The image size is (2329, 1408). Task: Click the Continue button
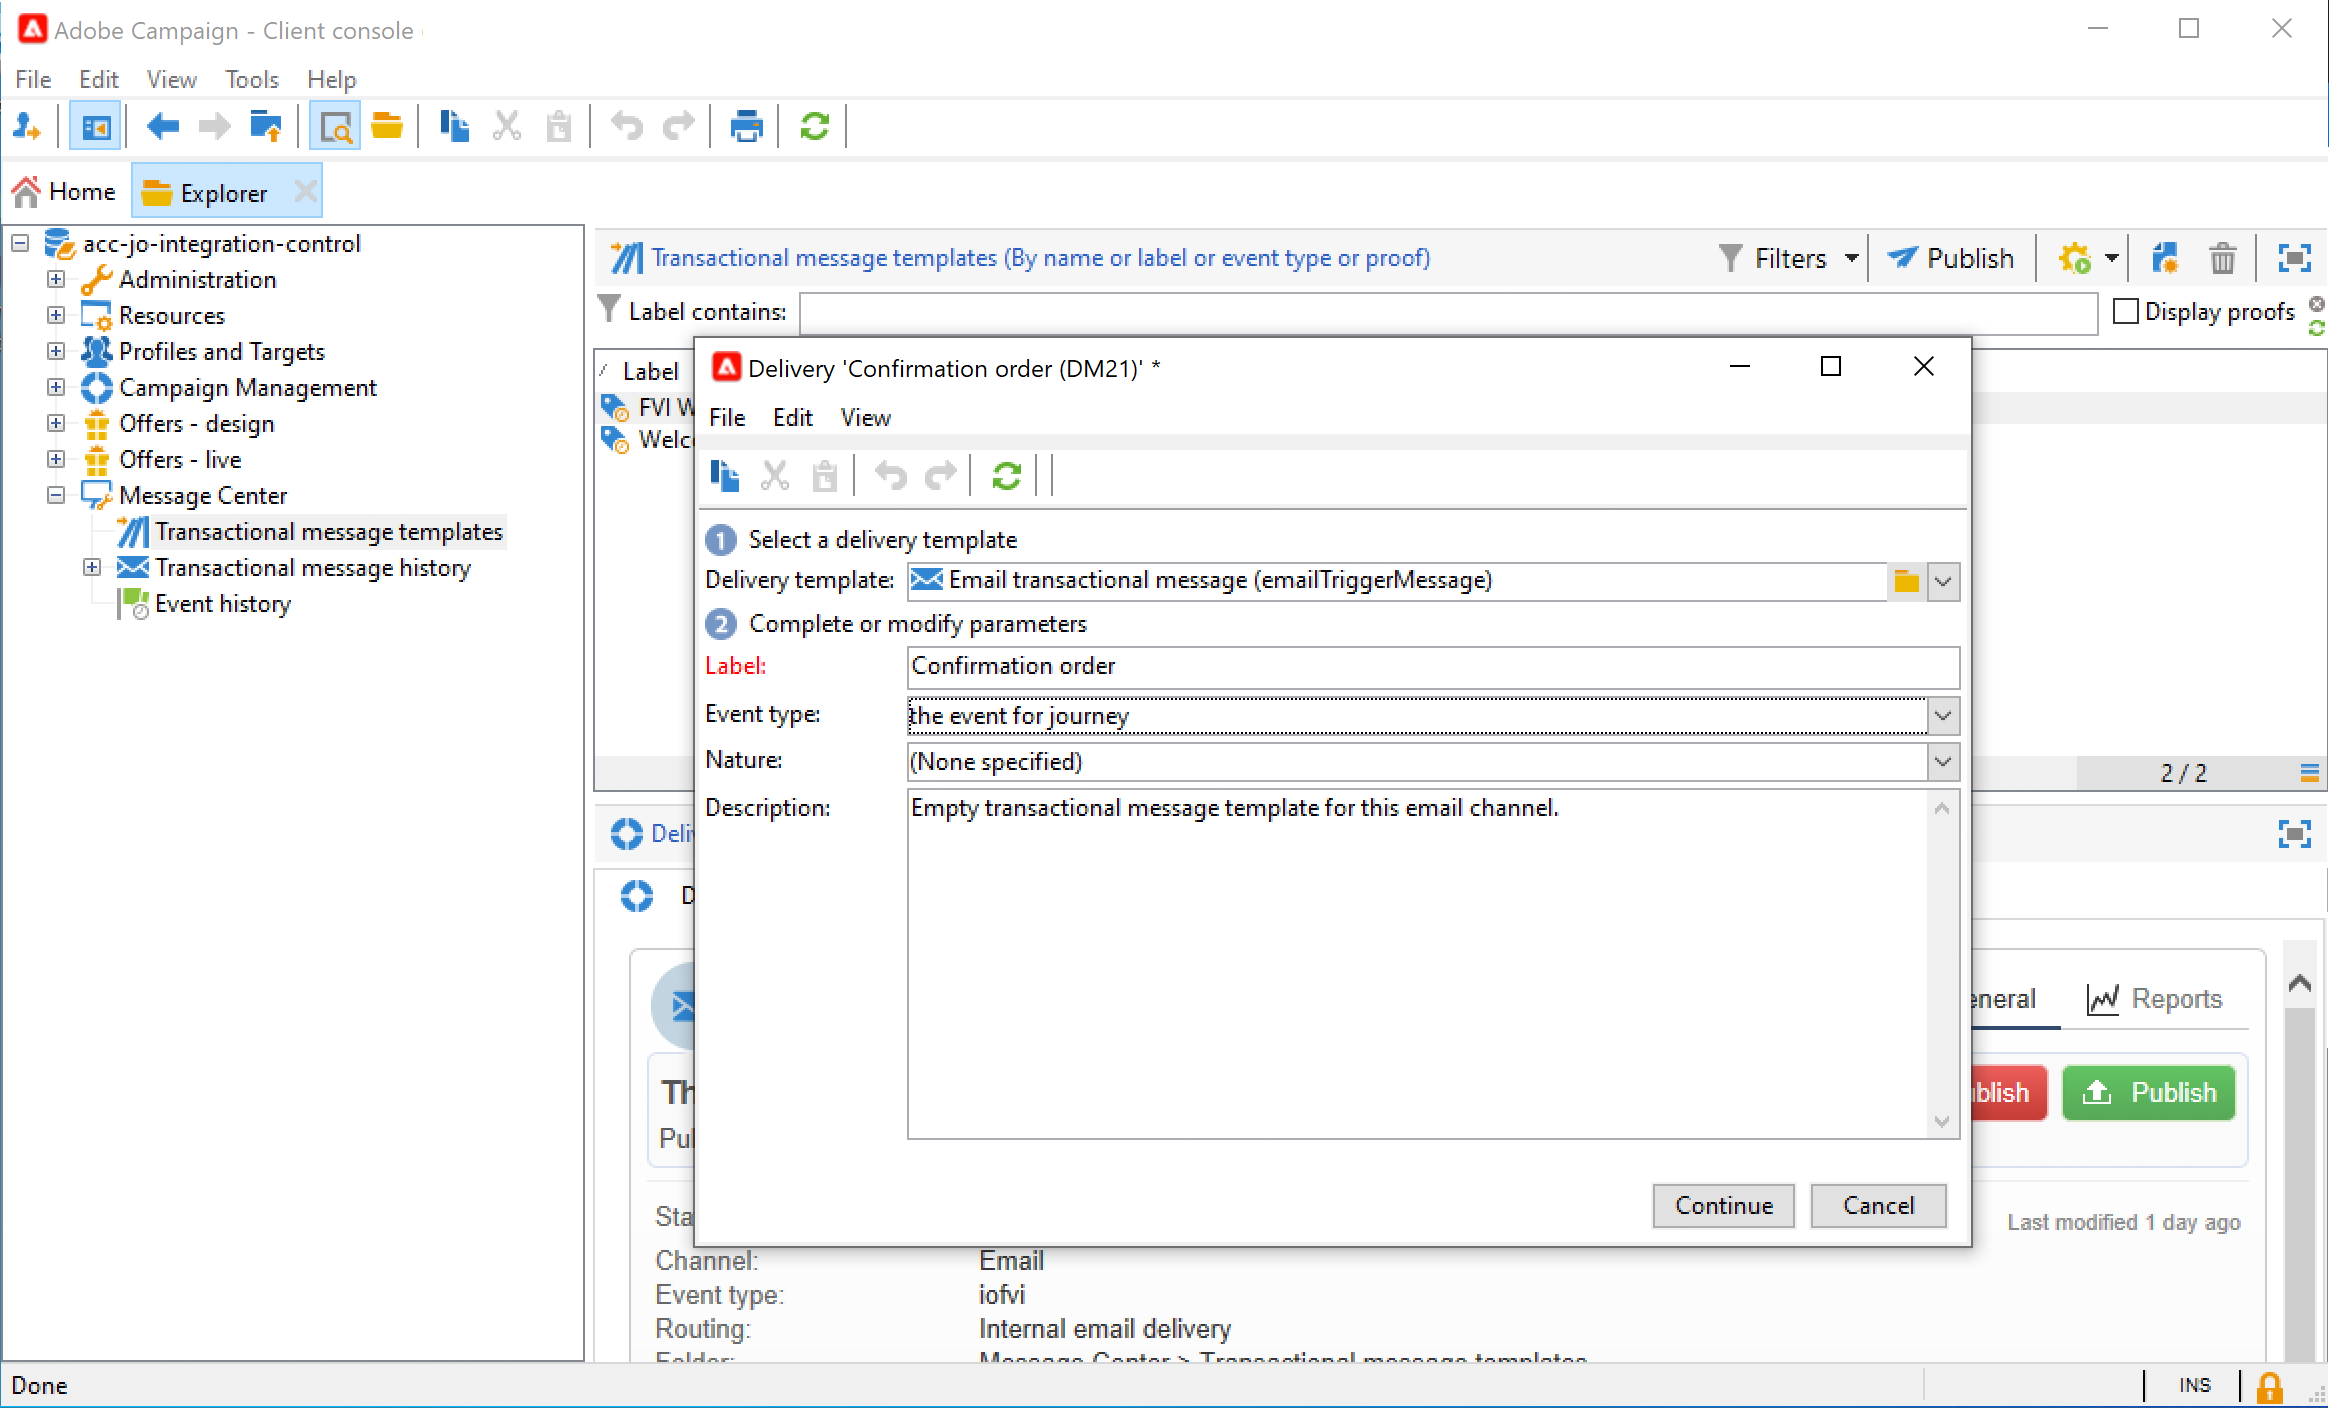[1723, 1206]
